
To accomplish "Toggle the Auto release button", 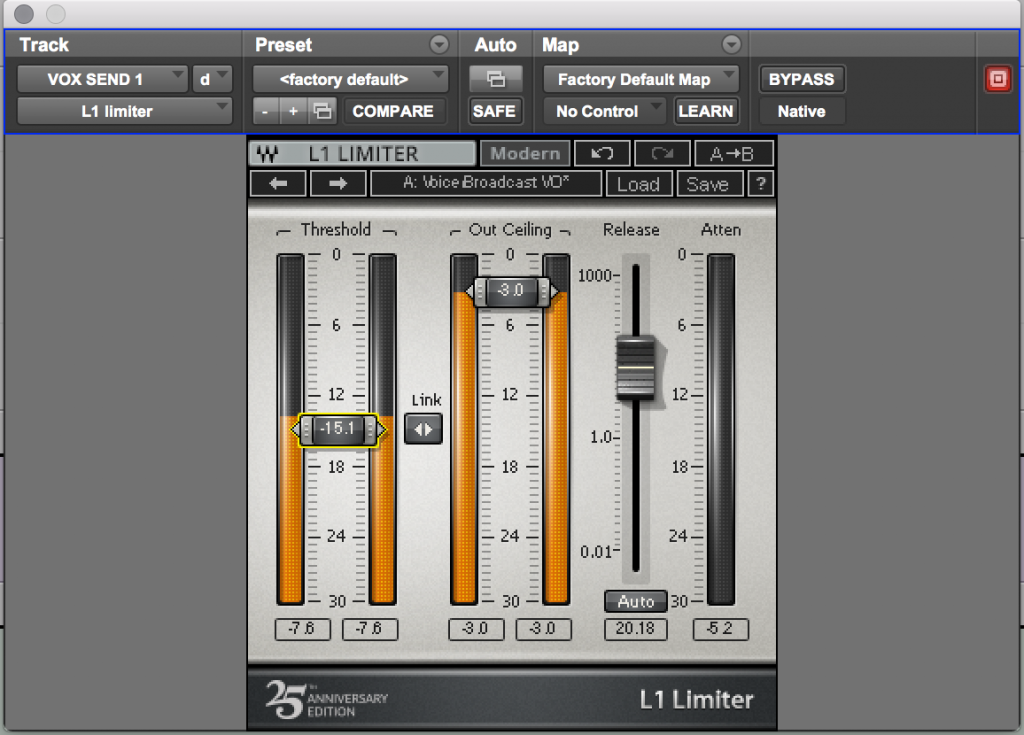I will click(x=635, y=601).
